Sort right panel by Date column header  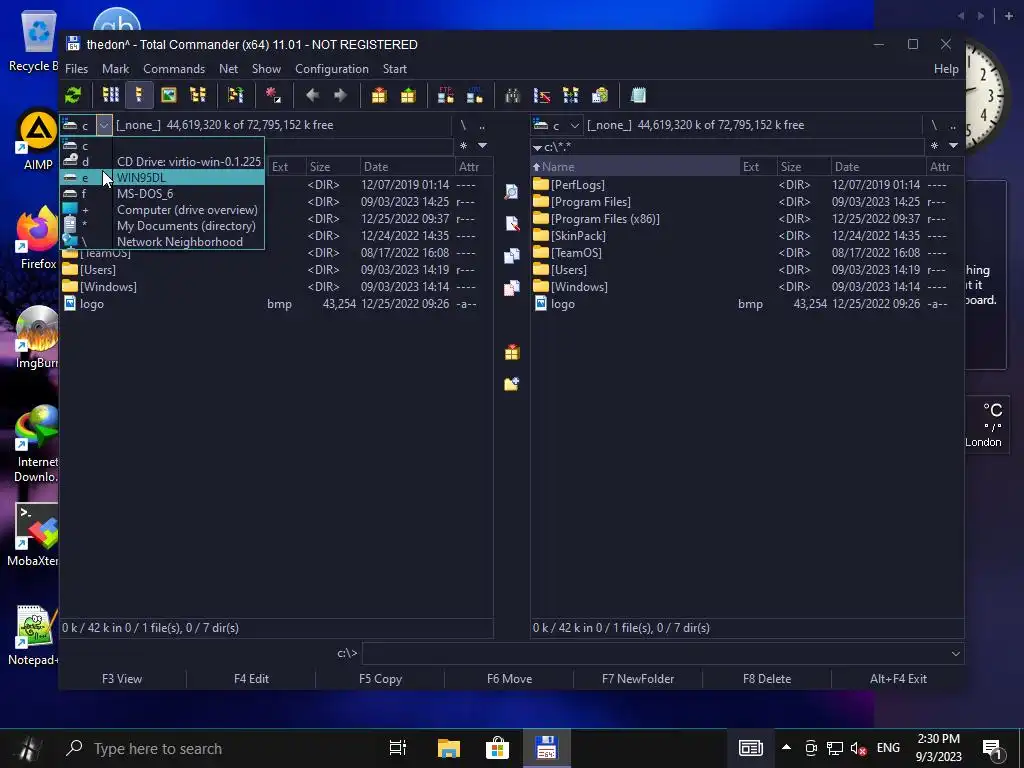(878, 167)
